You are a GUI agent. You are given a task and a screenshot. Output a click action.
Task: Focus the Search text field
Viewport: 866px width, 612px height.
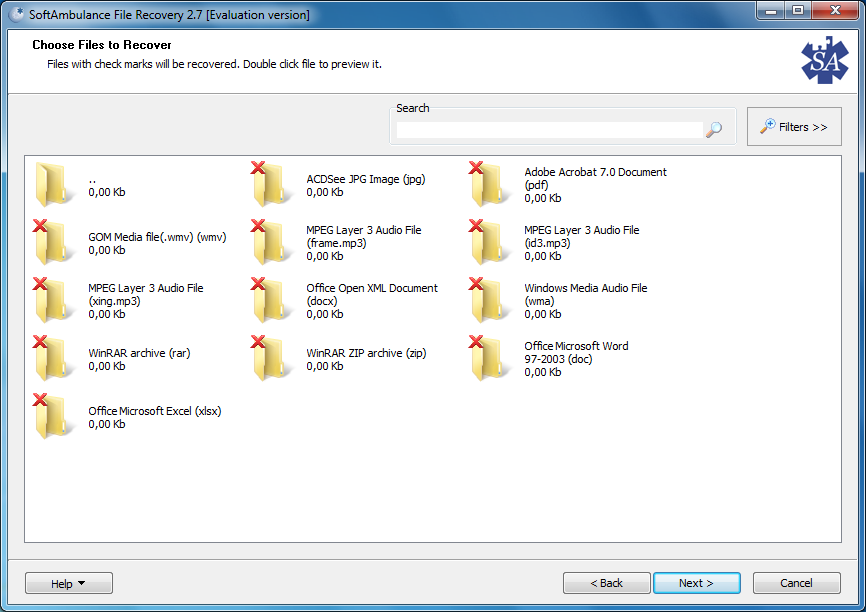[x=550, y=130]
